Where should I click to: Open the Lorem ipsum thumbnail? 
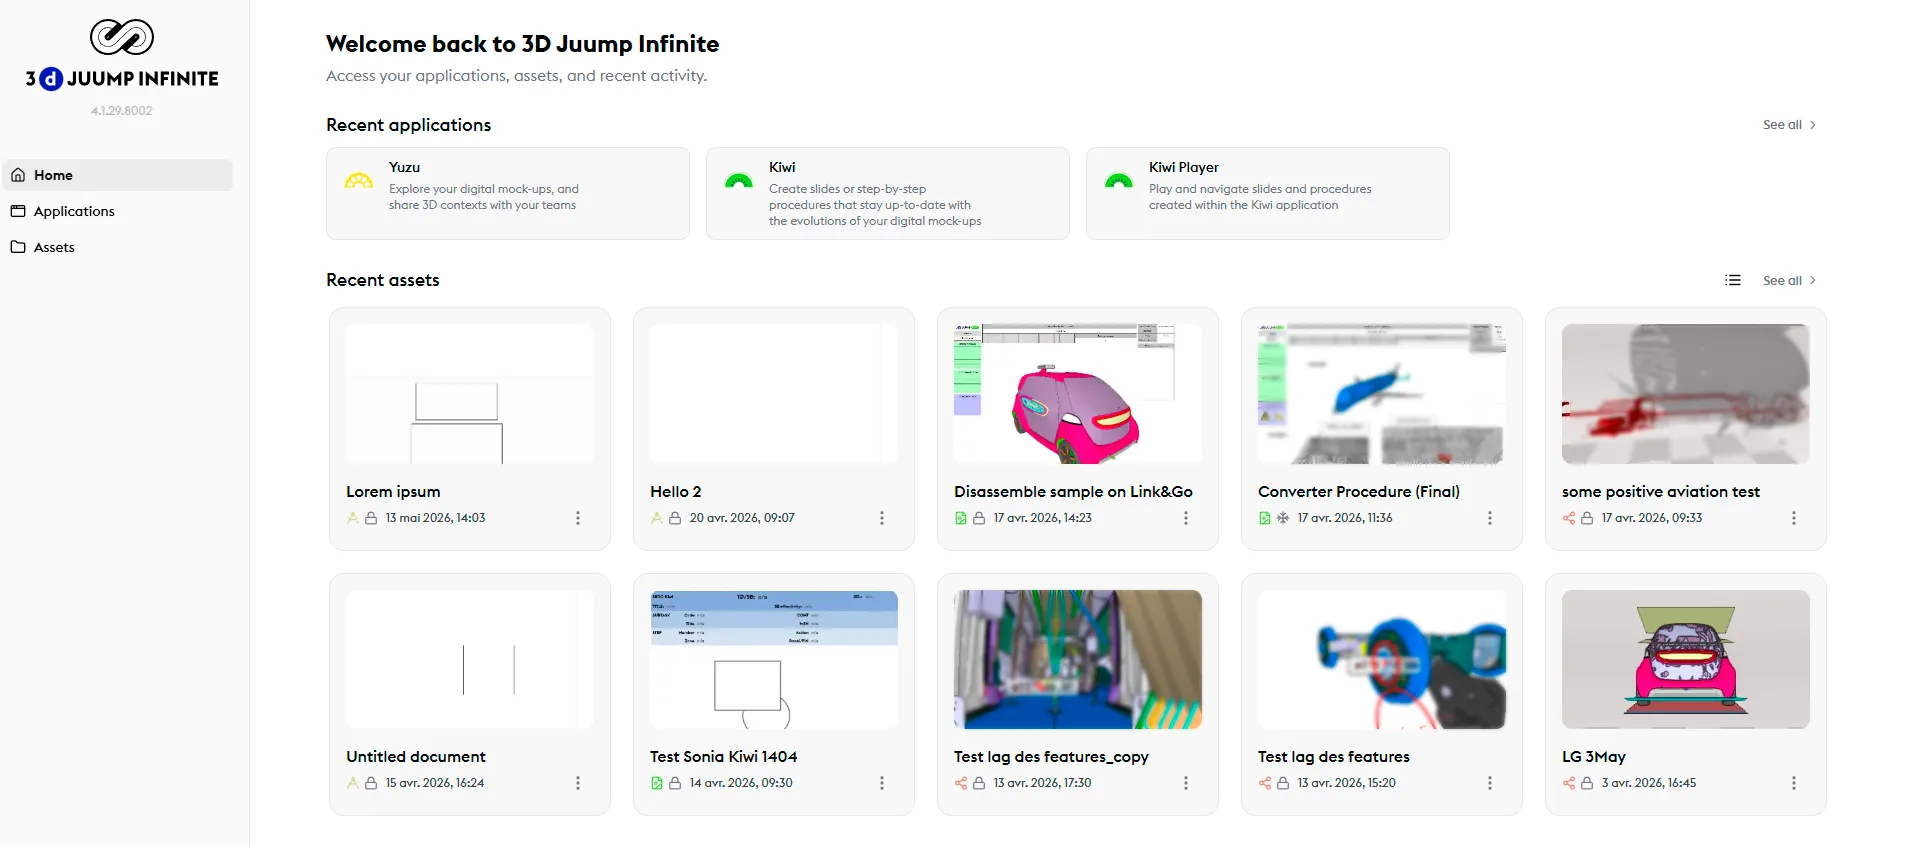pos(470,394)
